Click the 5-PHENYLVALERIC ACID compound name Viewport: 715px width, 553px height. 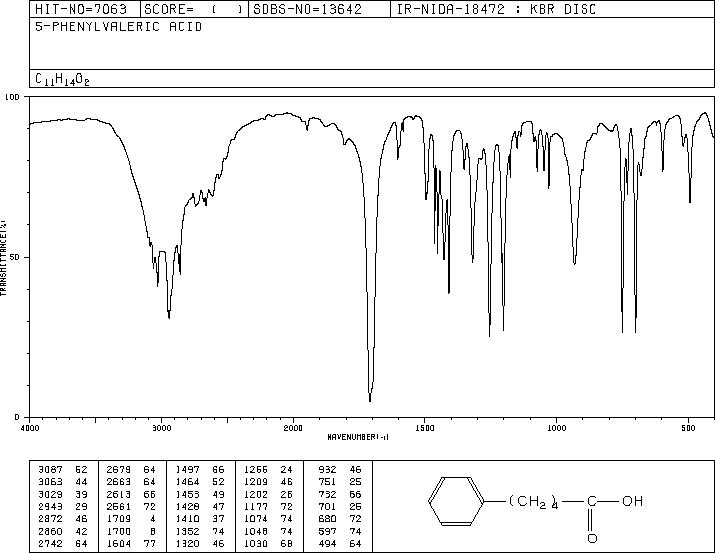coord(119,27)
